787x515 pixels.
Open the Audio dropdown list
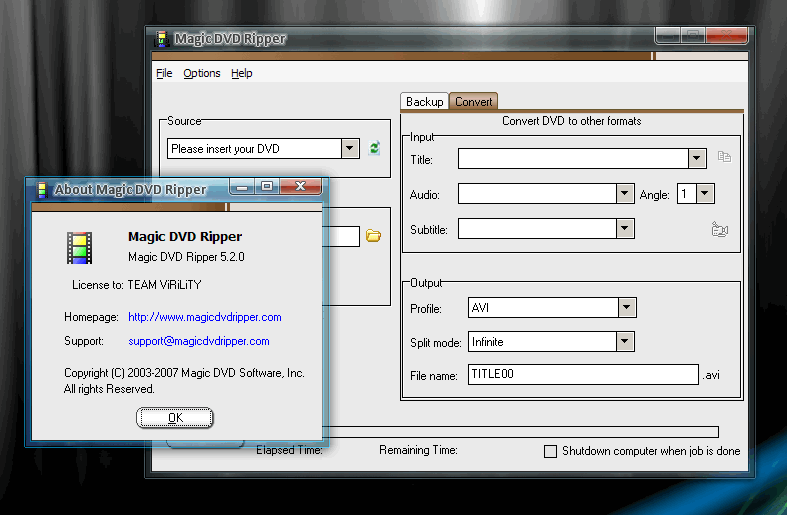[x=624, y=194]
